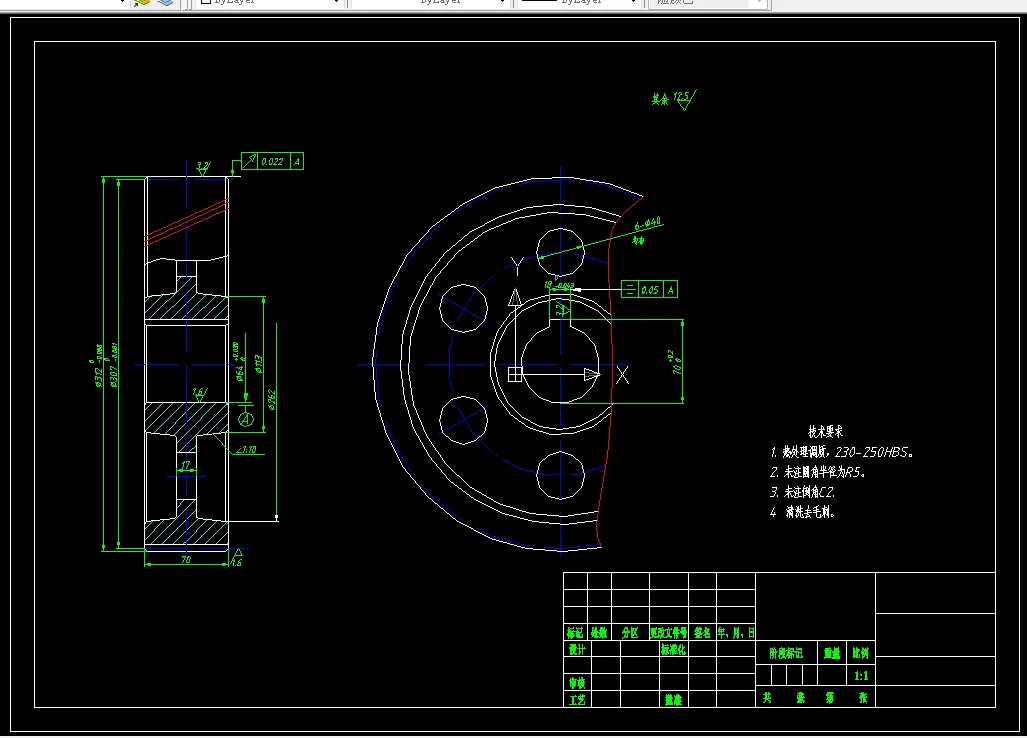Pick the lower-left φ40 hole circle
Viewport: 1027px width, 738px height.
tap(464, 420)
